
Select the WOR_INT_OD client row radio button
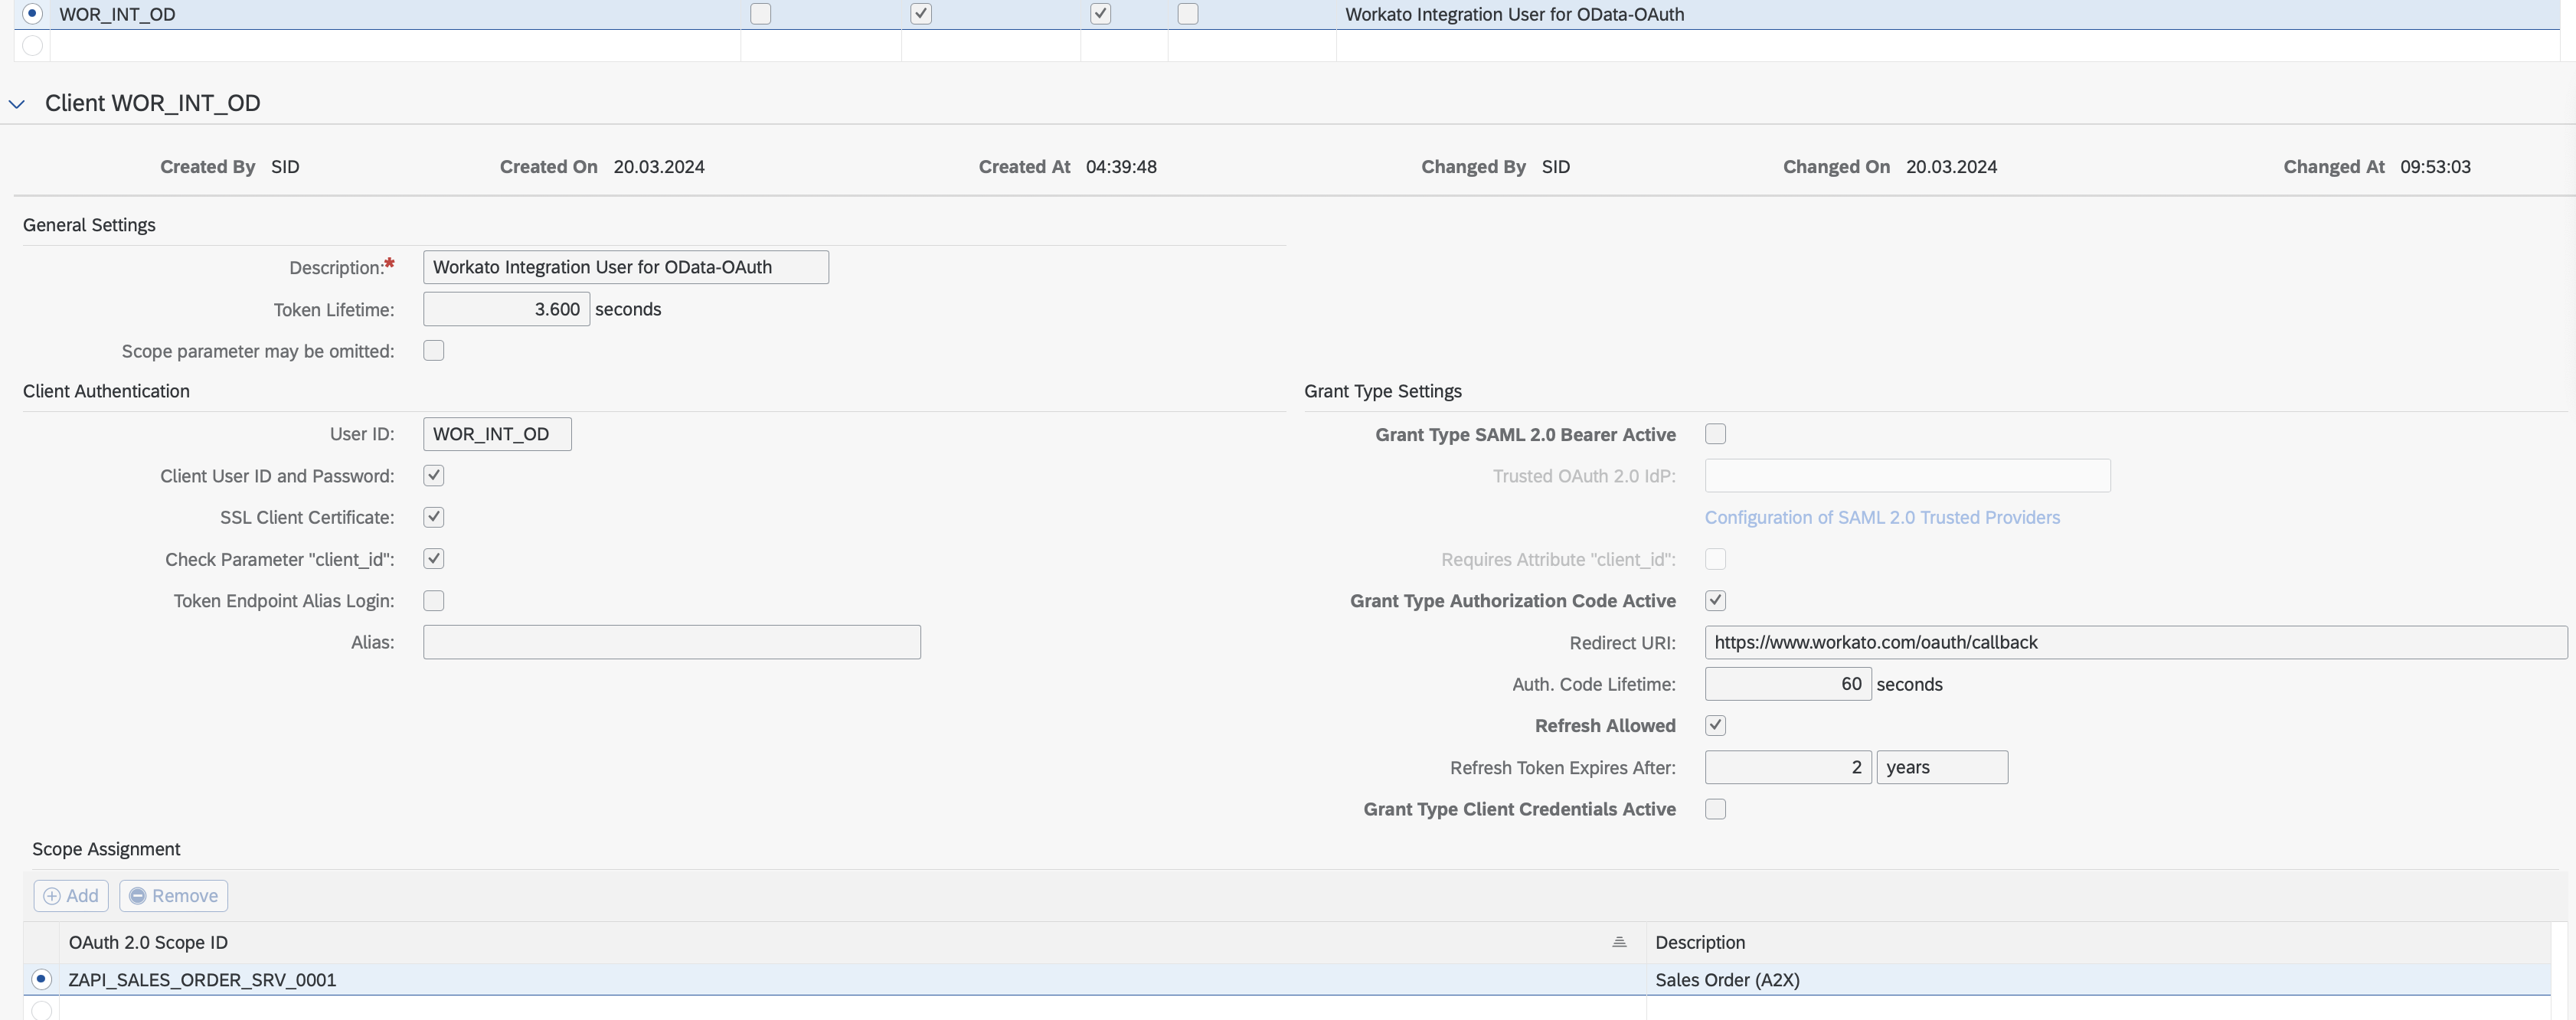[32, 14]
